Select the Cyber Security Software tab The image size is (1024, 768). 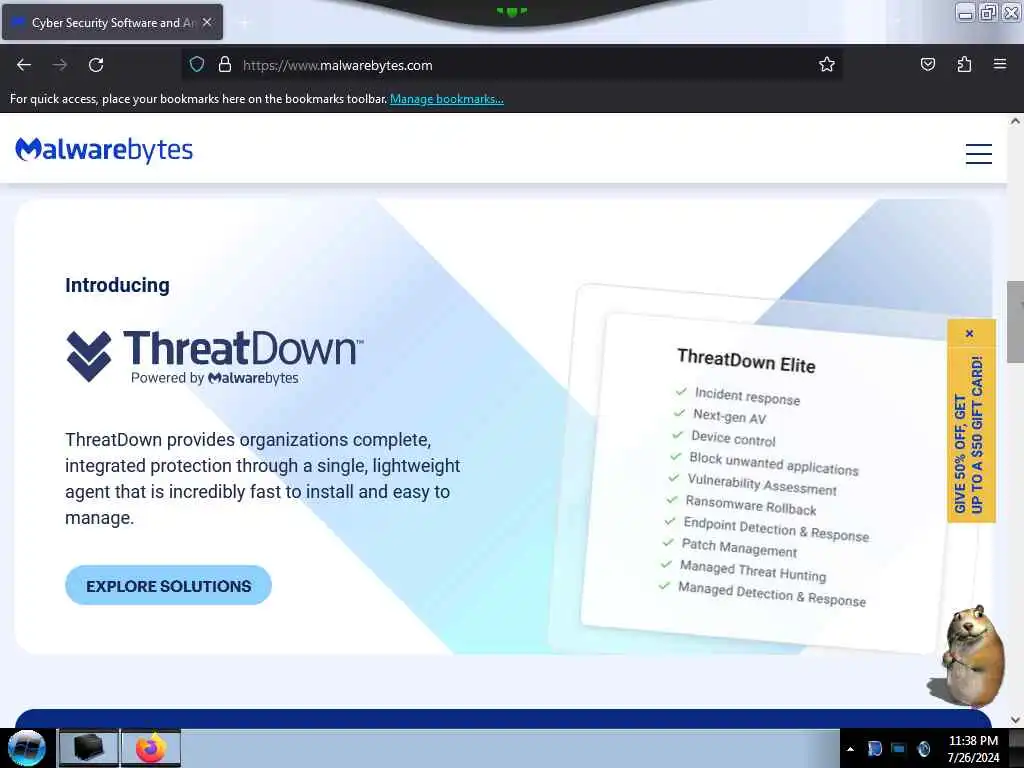pyautogui.click(x=112, y=22)
